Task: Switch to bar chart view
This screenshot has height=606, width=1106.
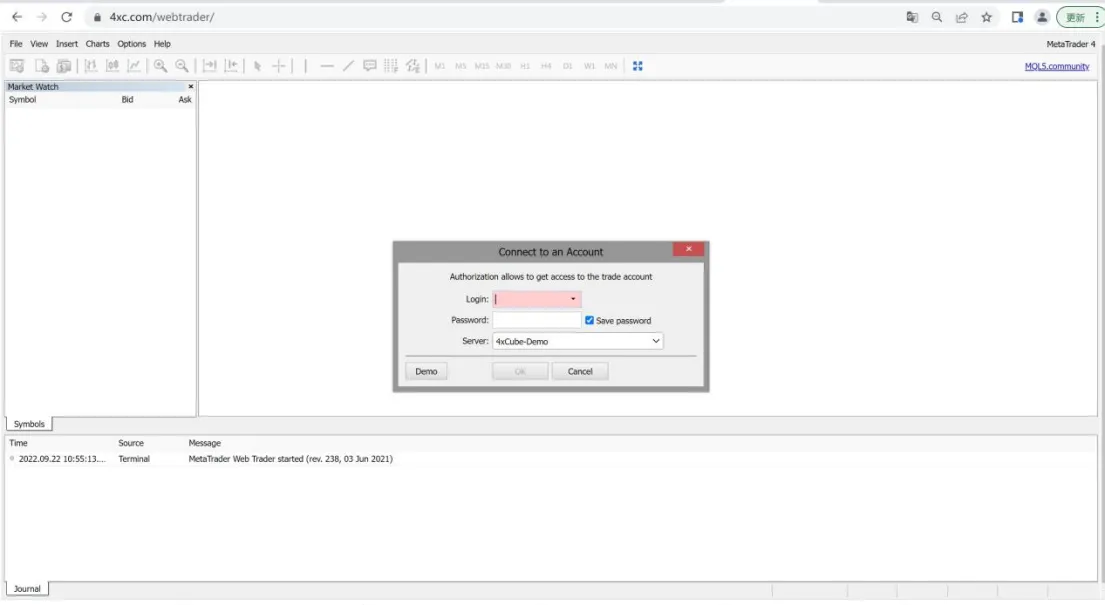Action: tap(91, 66)
